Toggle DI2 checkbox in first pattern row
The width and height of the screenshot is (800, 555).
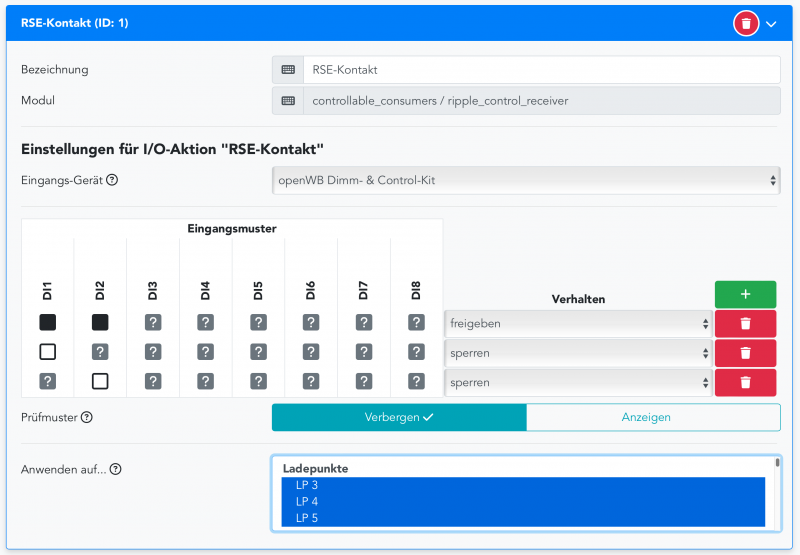pyautogui.click(x=100, y=323)
